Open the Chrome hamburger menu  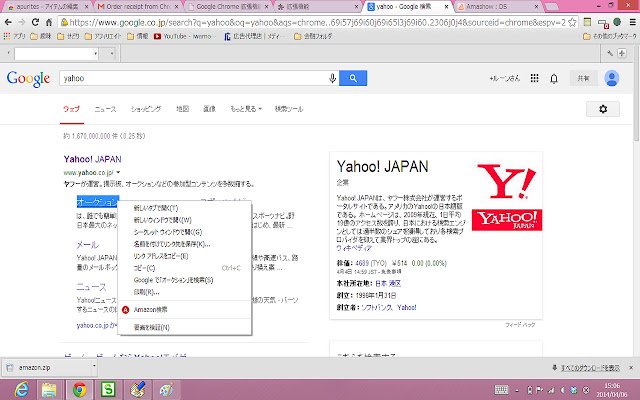click(632, 22)
